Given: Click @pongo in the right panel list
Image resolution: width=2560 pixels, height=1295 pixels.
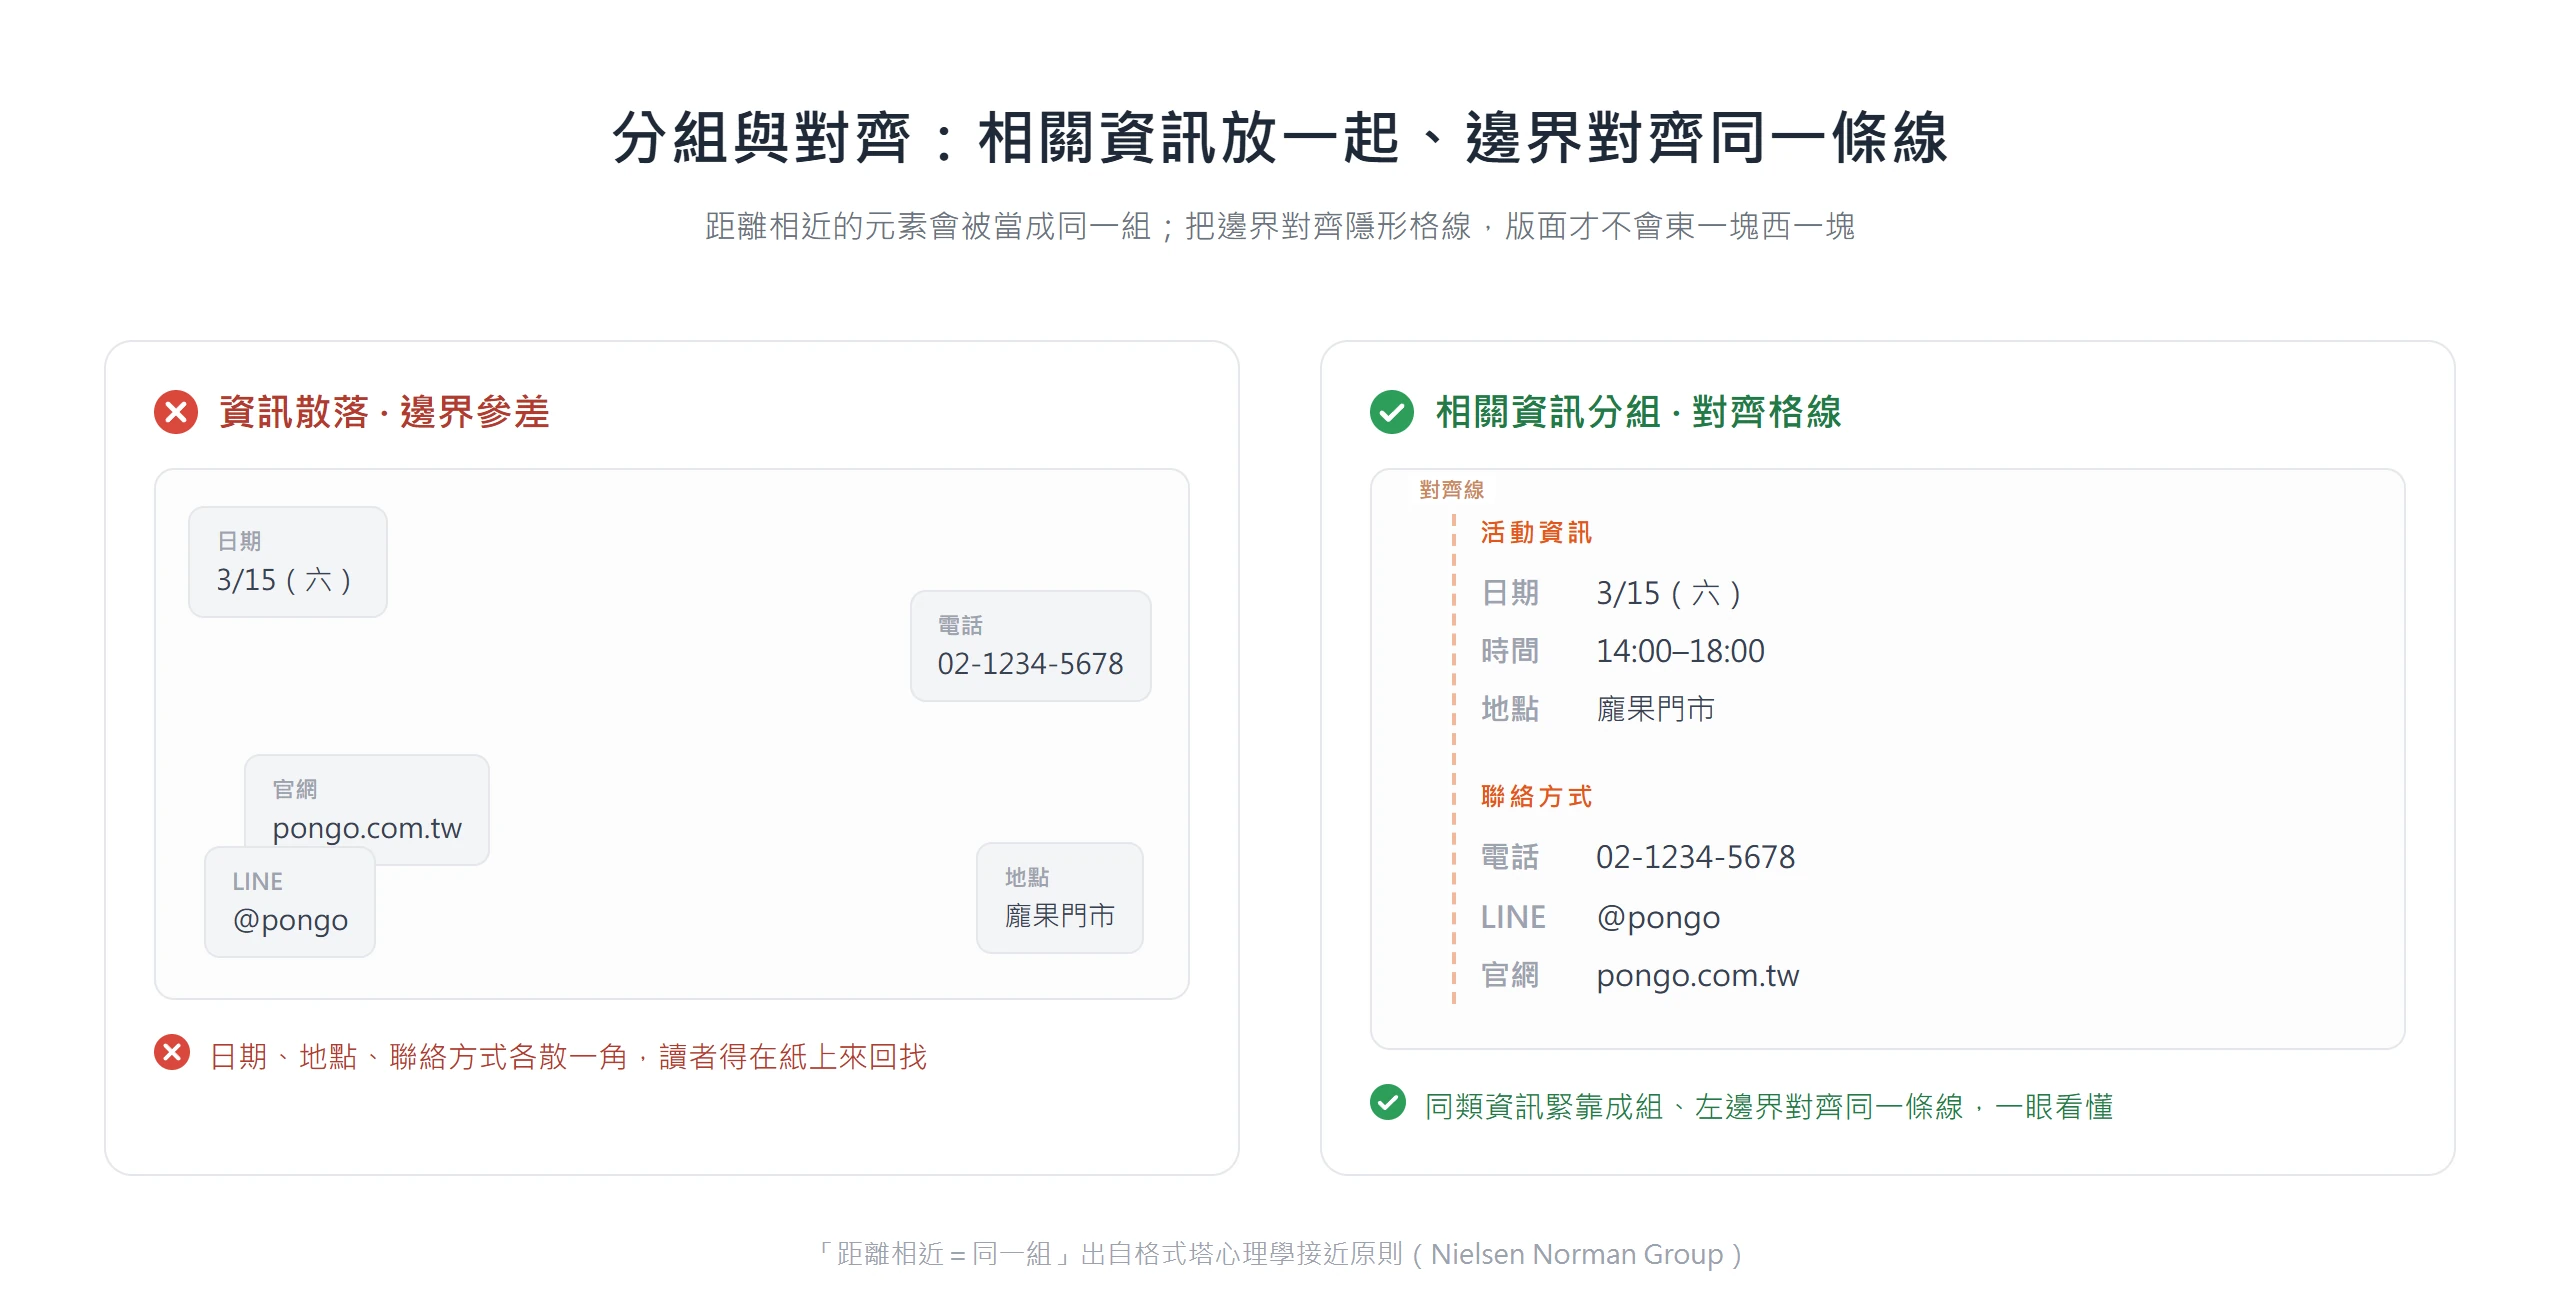Looking at the screenshot, I should (x=1658, y=917).
